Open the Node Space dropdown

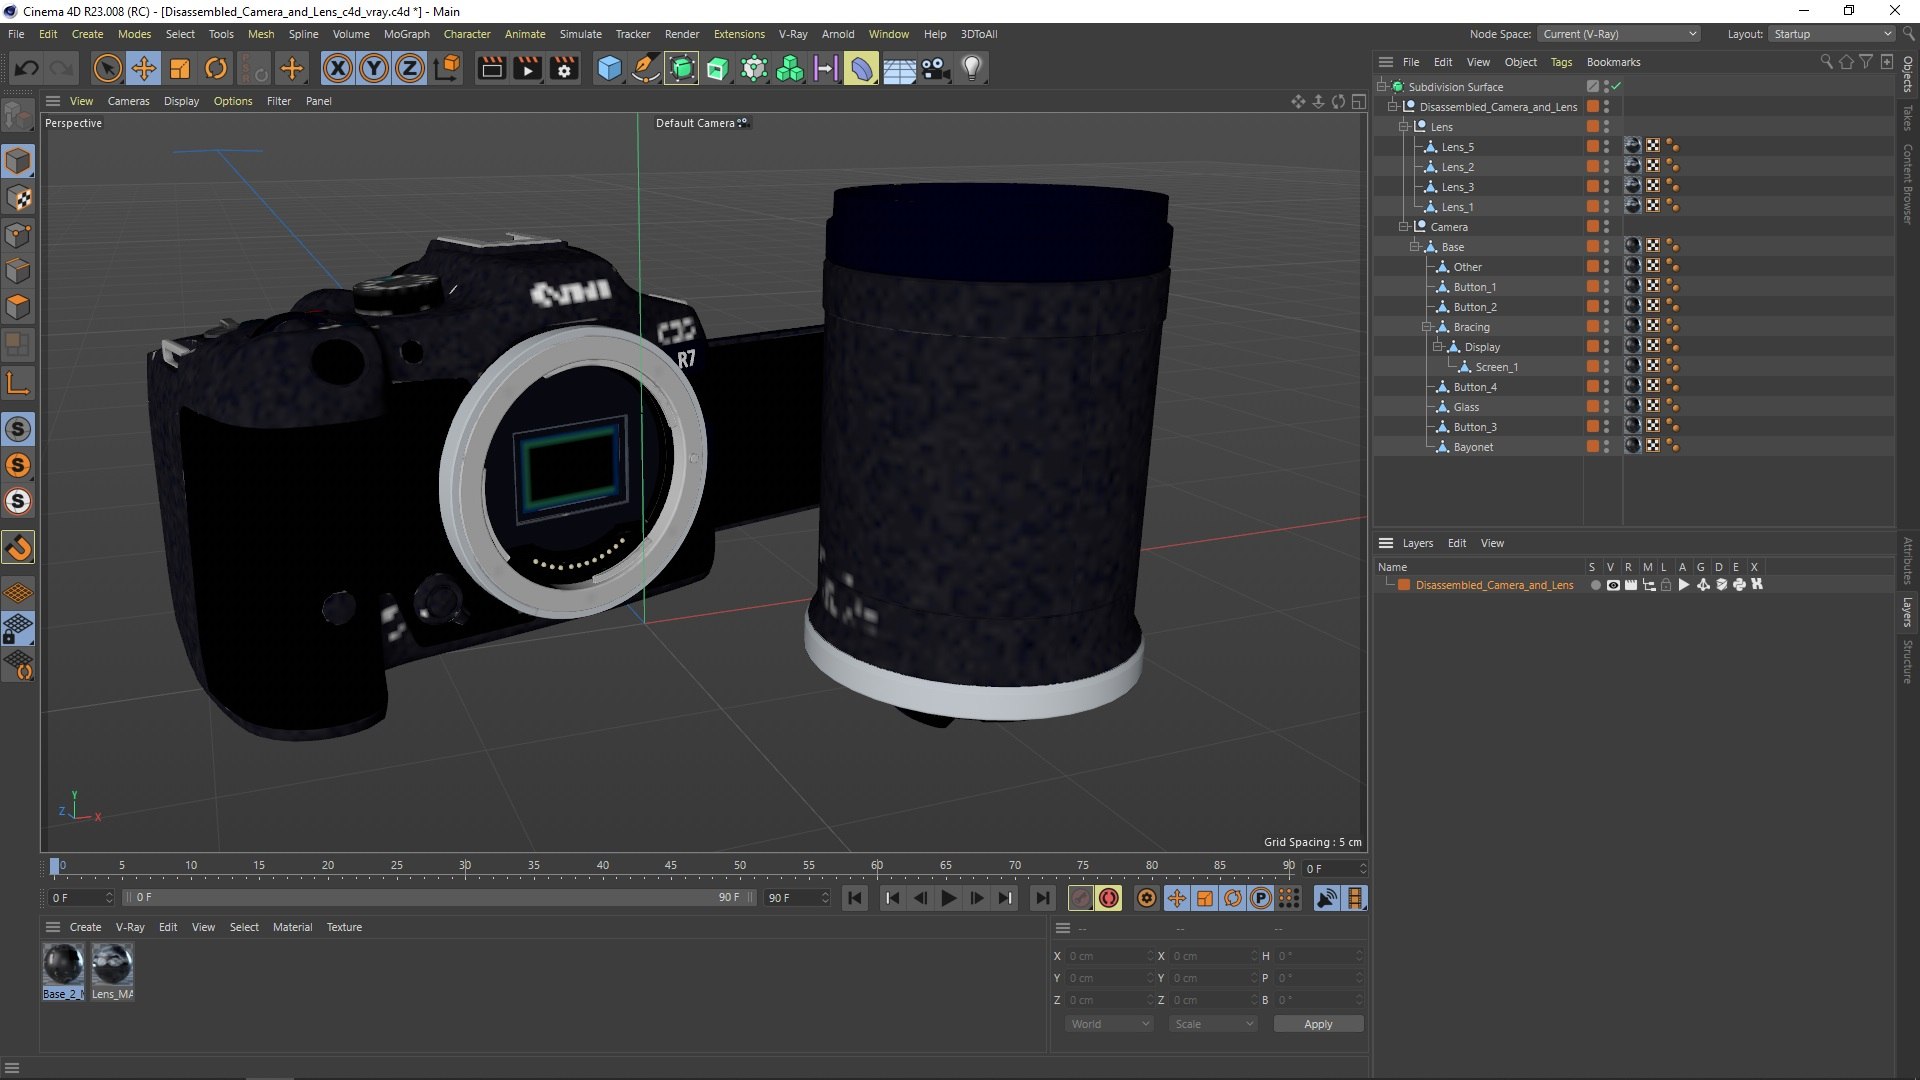[1619, 34]
